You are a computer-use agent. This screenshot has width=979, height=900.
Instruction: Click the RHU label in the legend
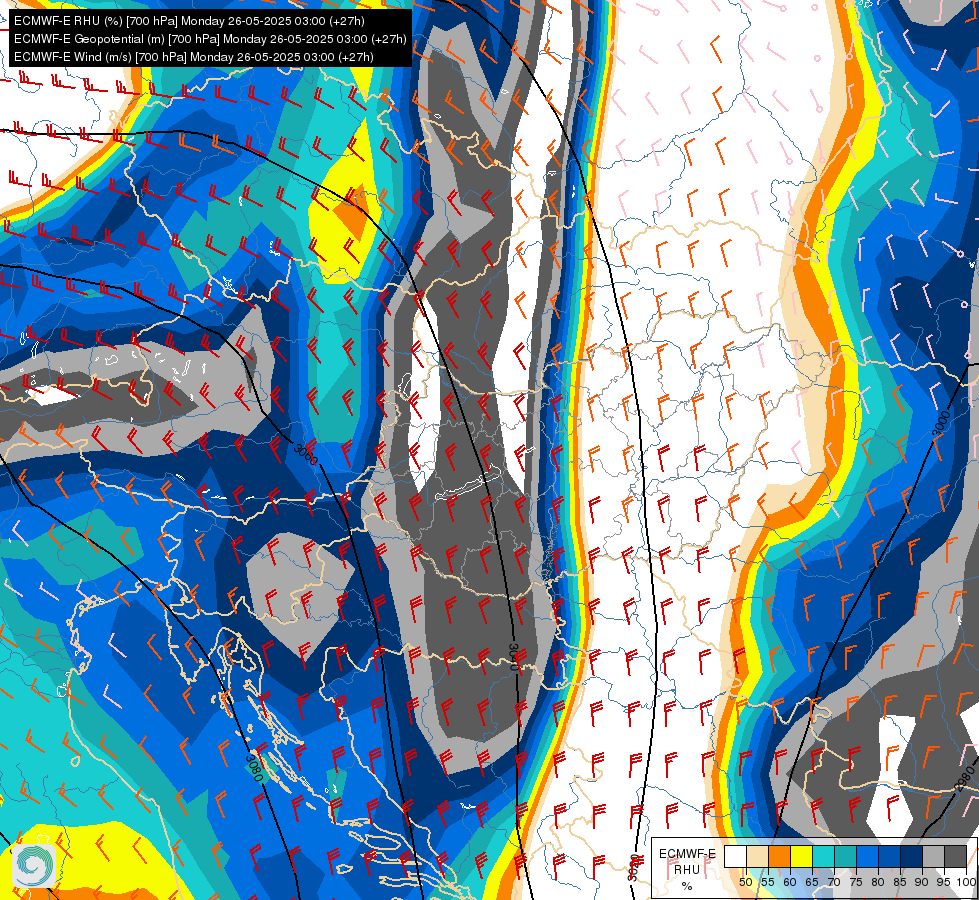(687, 869)
